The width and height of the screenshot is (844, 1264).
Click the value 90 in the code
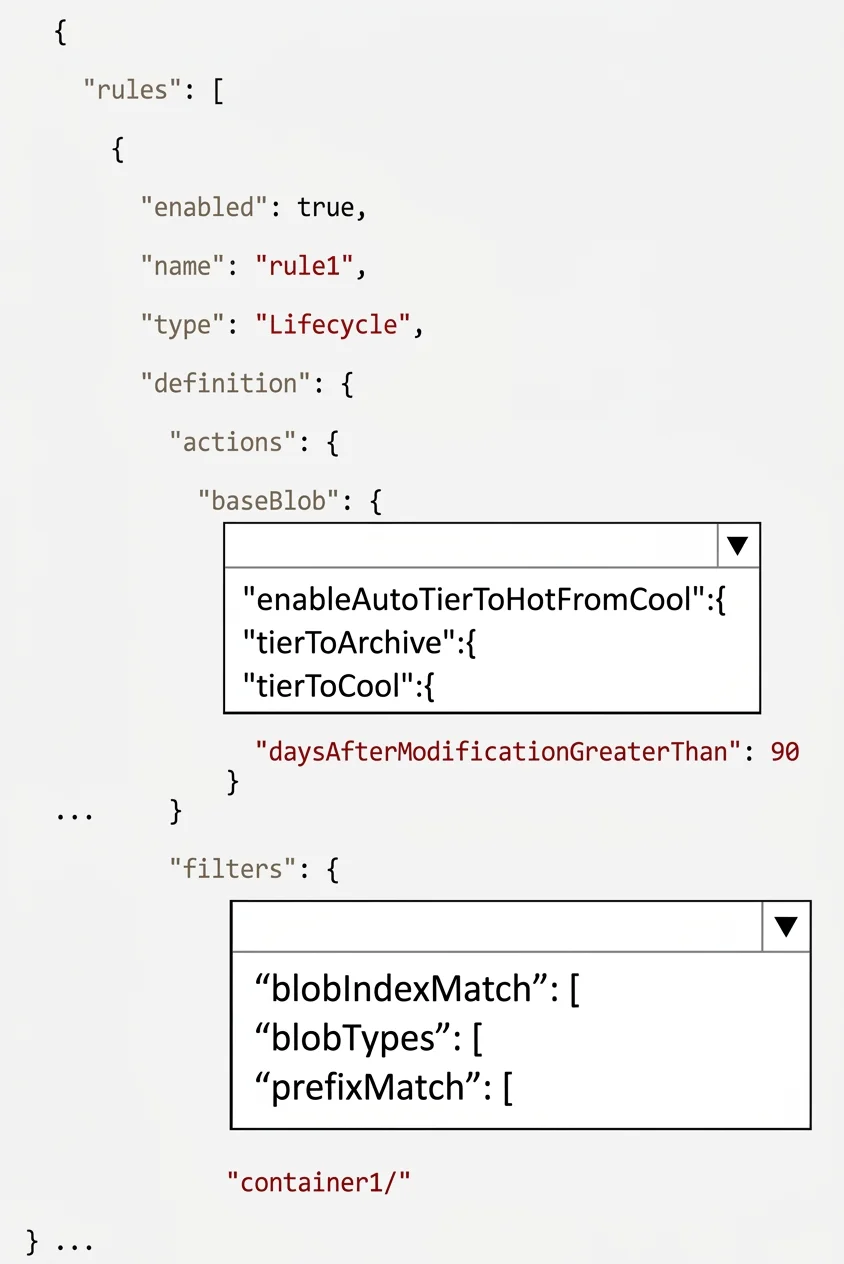(x=785, y=752)
